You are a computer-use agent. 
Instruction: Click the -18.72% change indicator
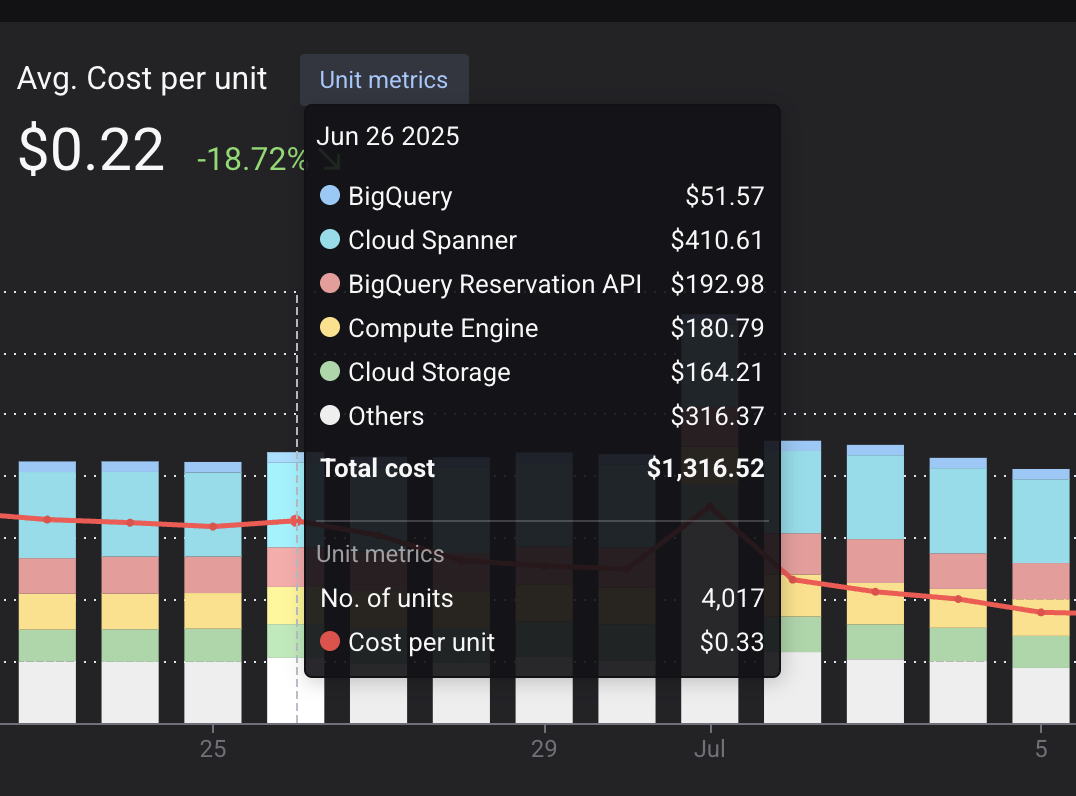pos(251,159)
